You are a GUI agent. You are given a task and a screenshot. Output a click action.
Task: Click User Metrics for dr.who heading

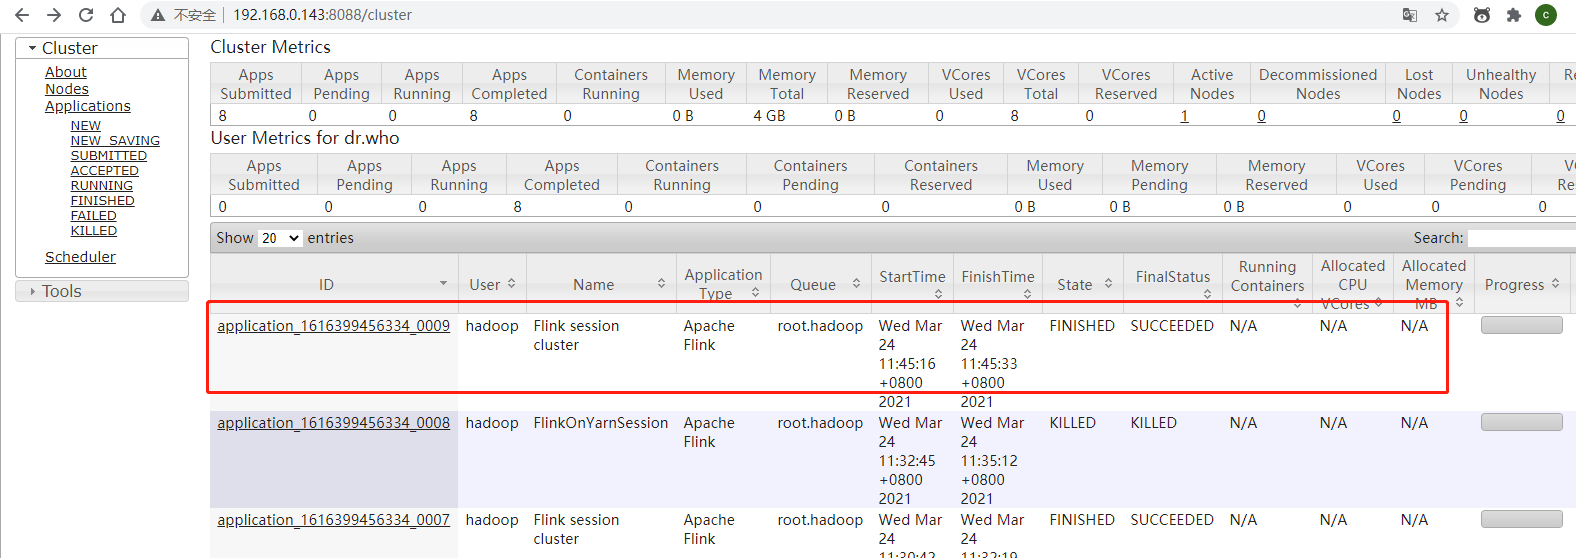click(x=305, y=138)
